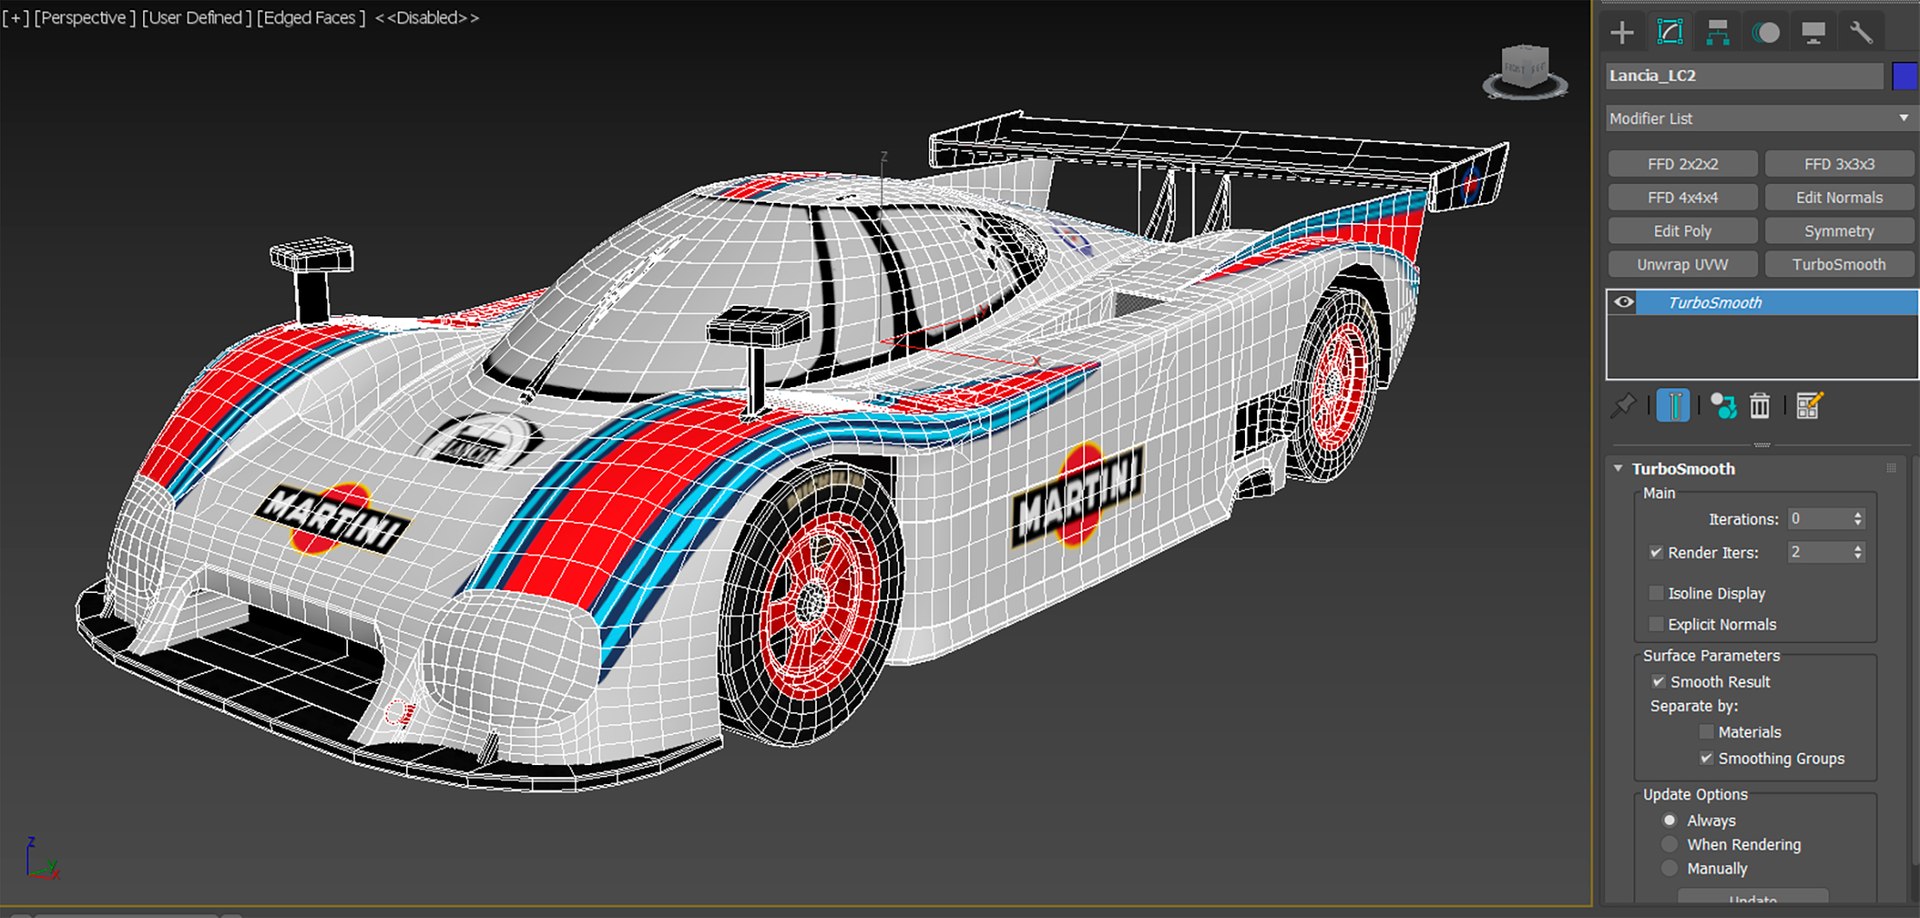
Task: Toggle Smoothing Groups checkbox
Action: [1706, 758]
